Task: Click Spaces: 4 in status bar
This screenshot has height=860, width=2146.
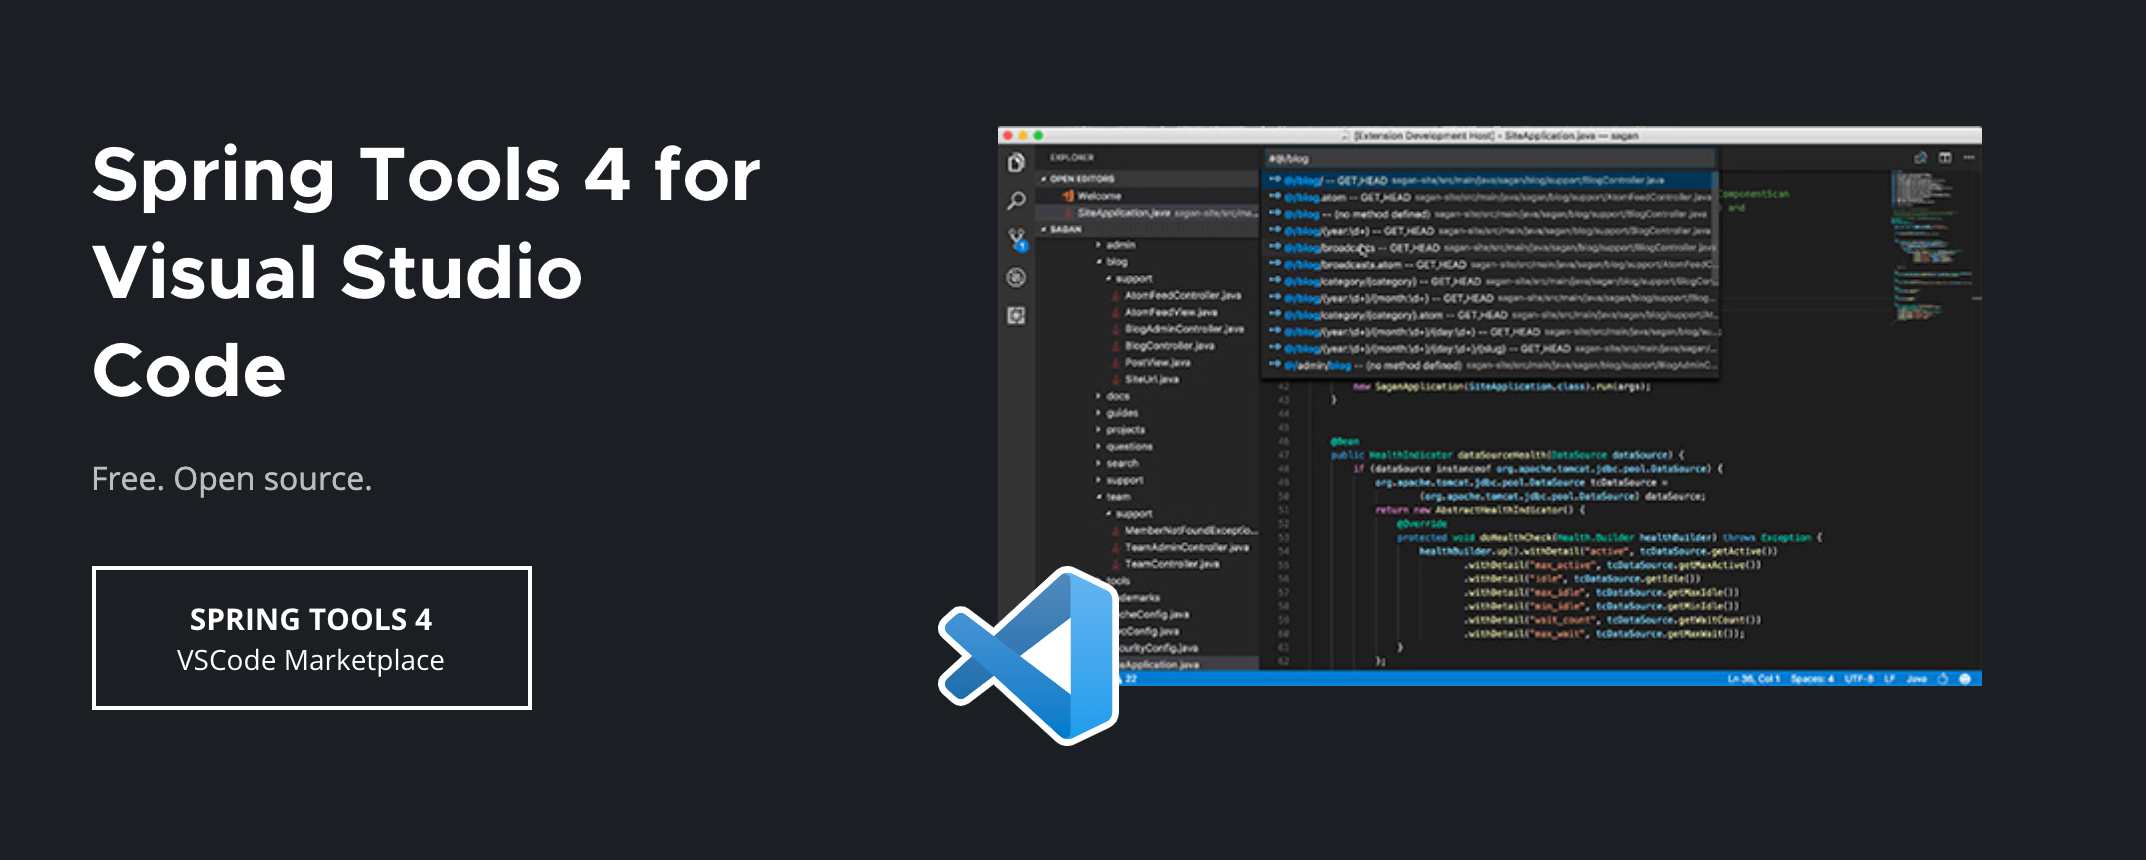Action: 1812,679
